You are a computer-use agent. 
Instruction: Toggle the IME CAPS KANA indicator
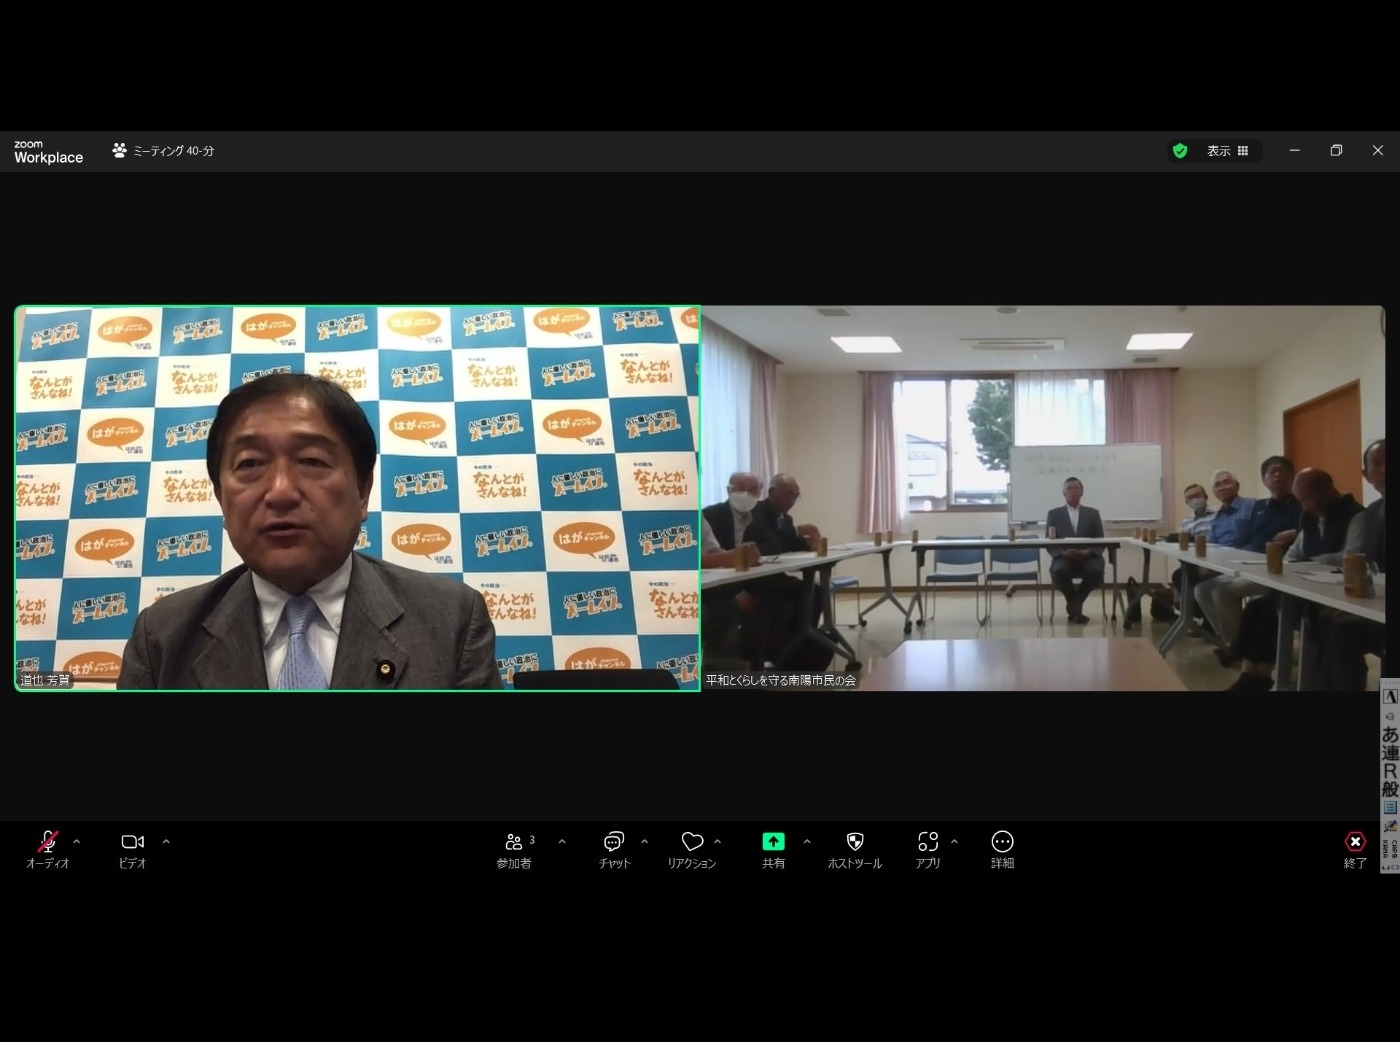pyautogui.click(x=1390, y=849)
